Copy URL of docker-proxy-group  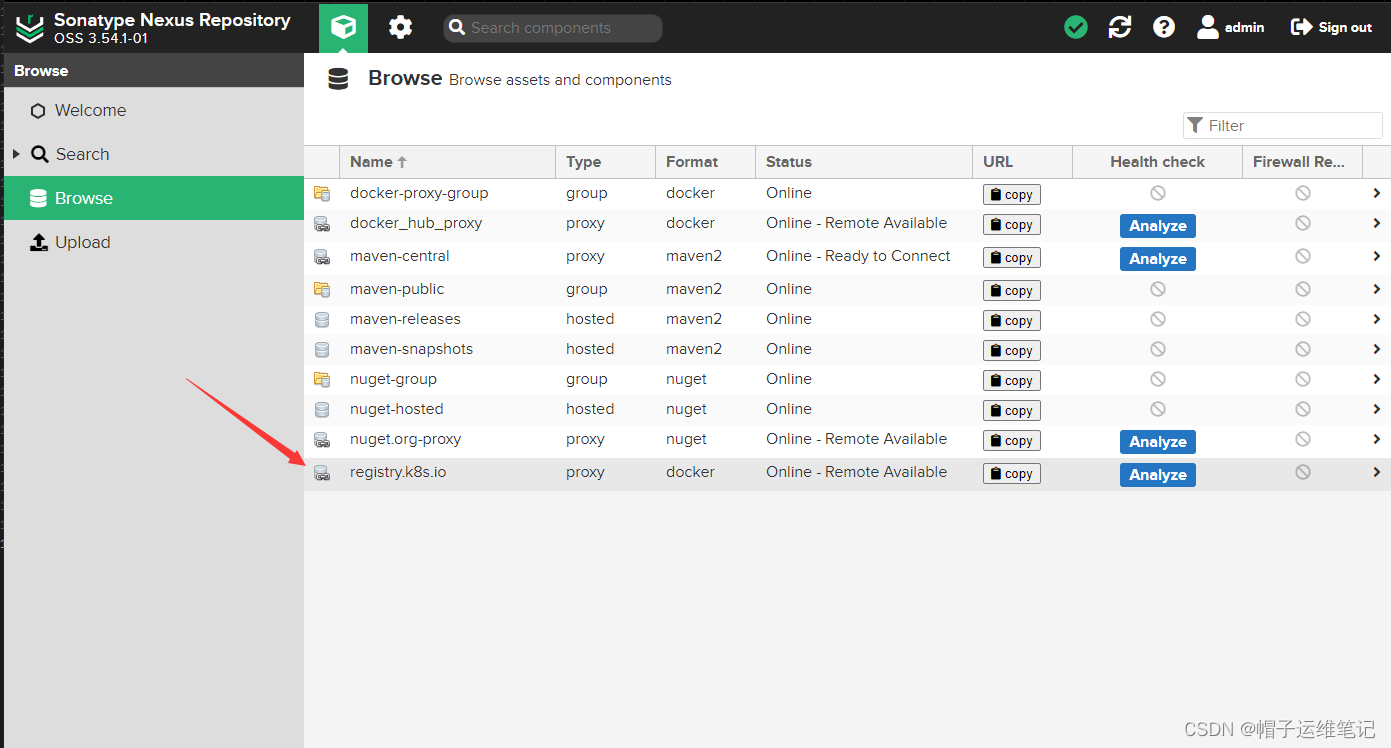[x=1012, y=194]
